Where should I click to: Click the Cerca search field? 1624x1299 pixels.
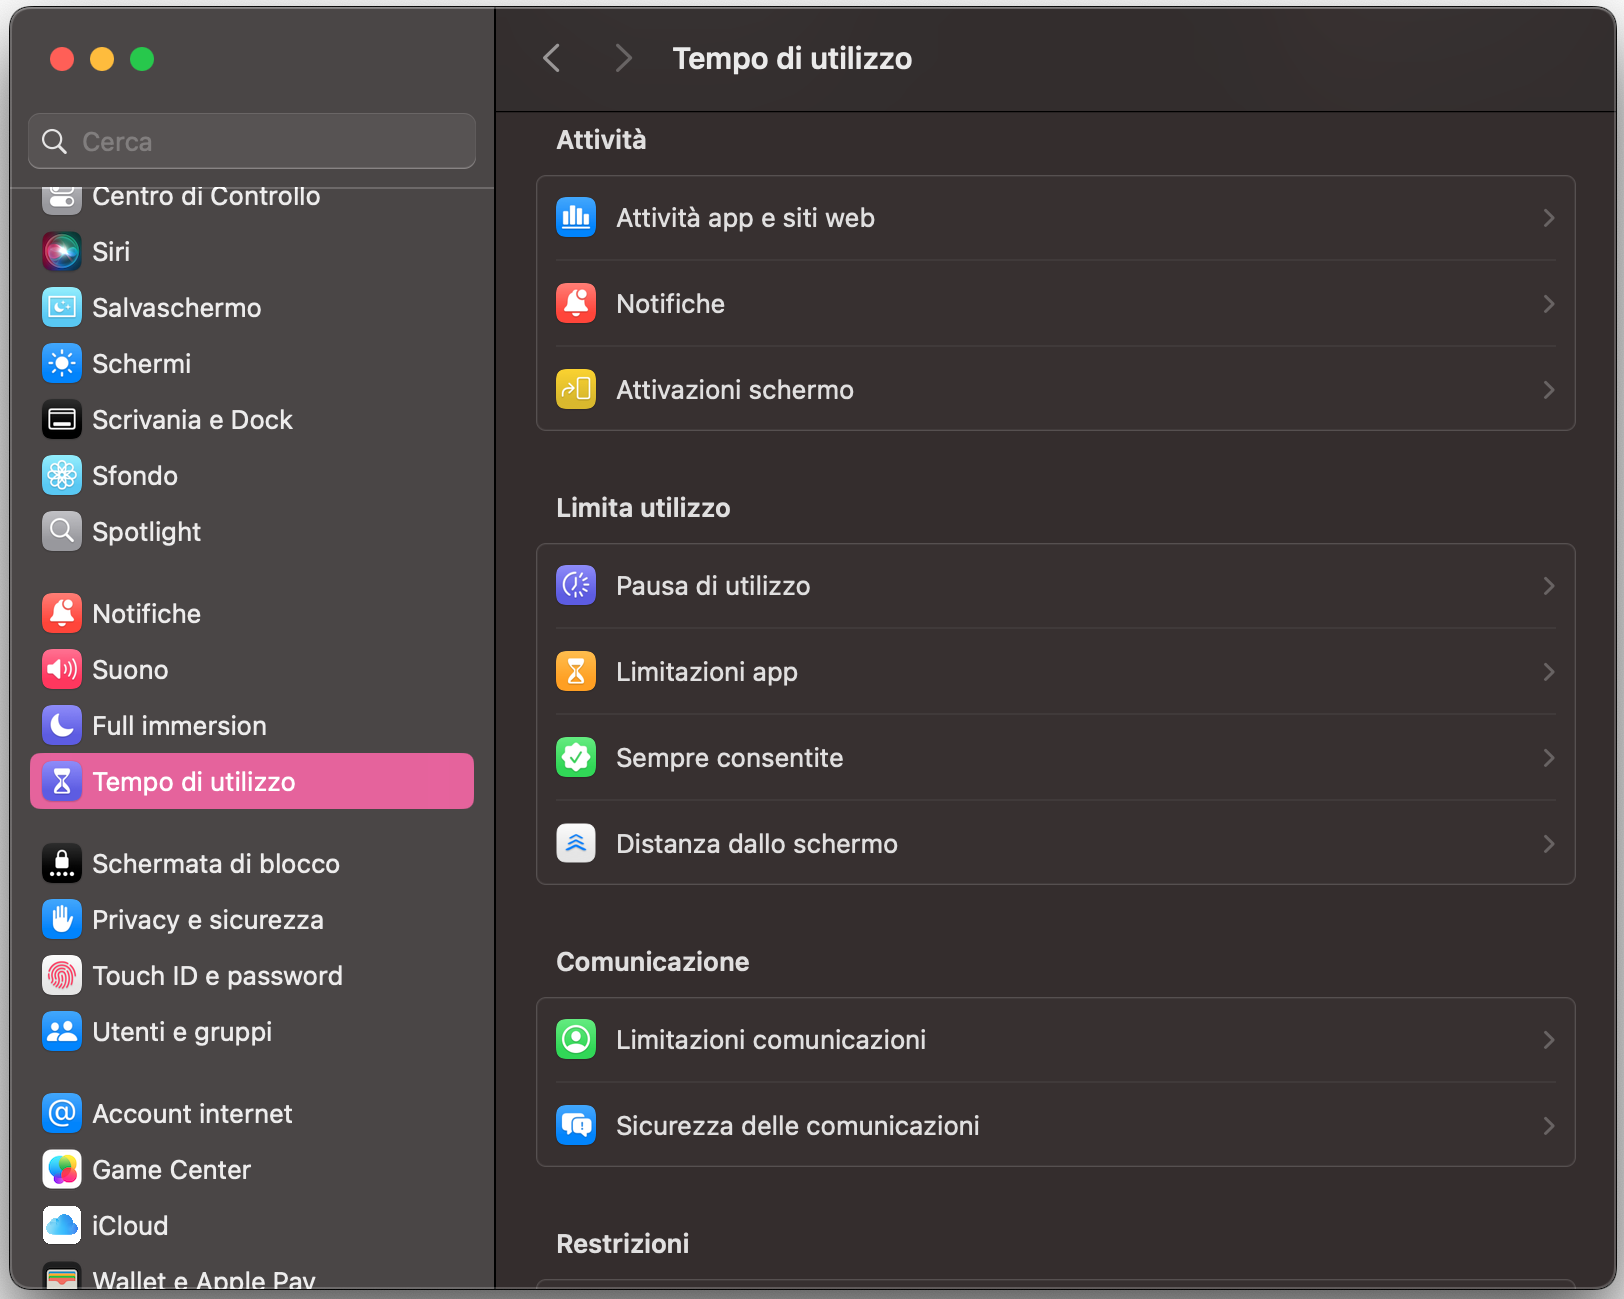click(x=251, y=141)
